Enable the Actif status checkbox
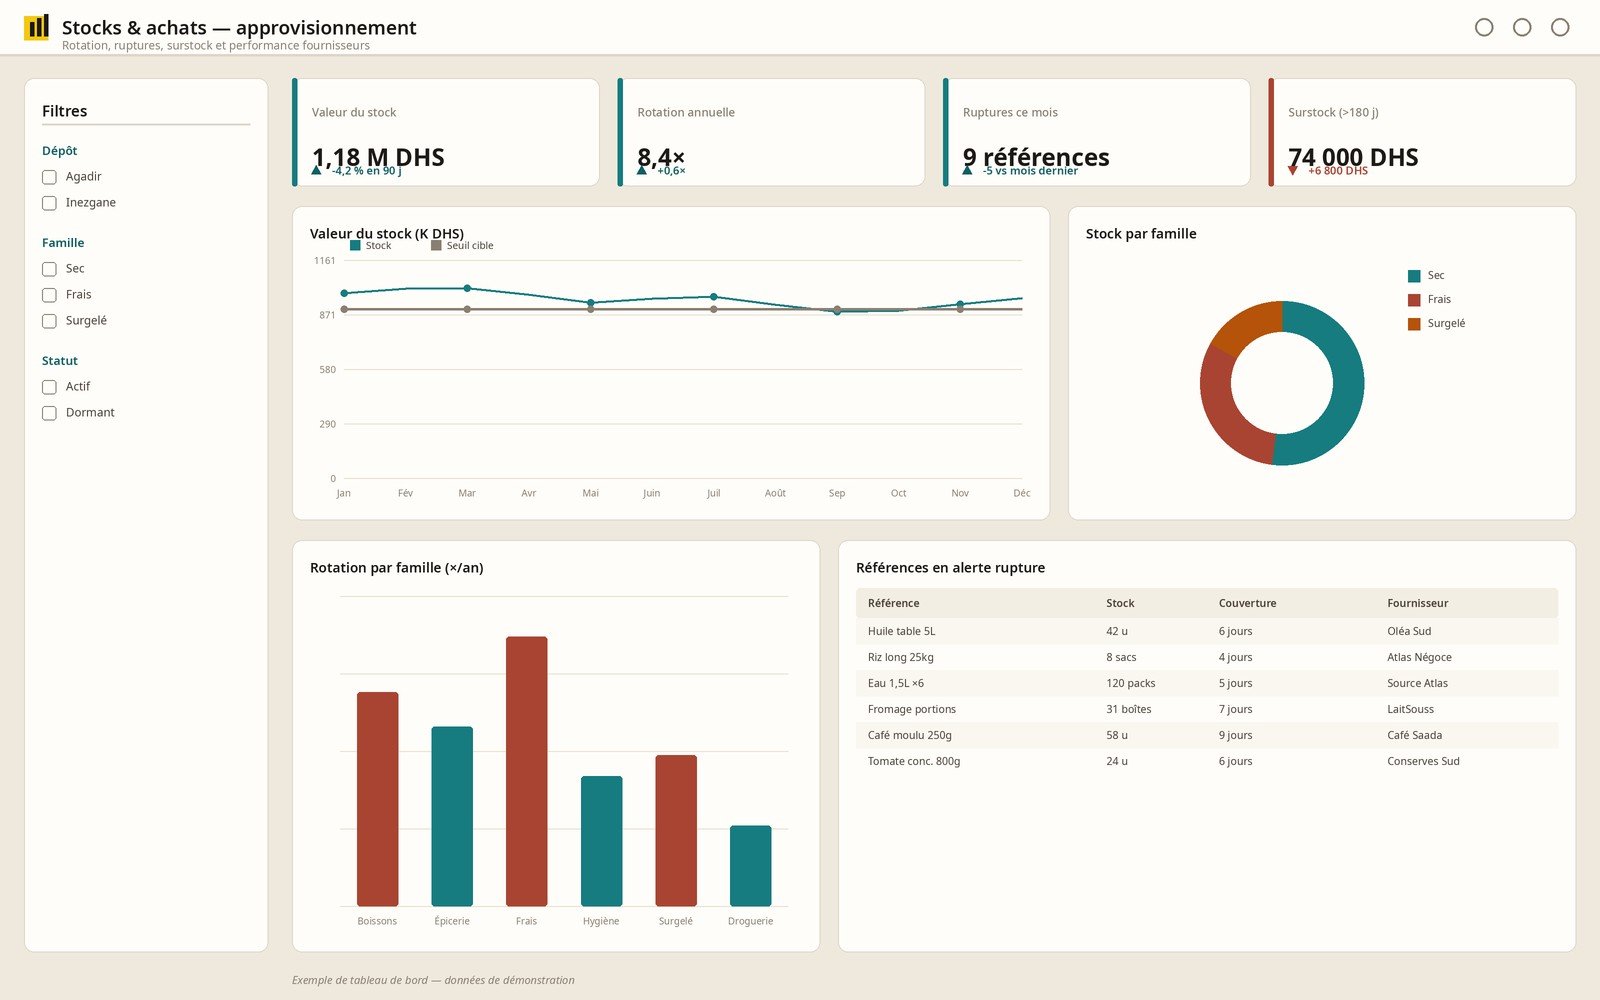The width and height of the screenshot is (1600, 1000). (x=49, y=387)
